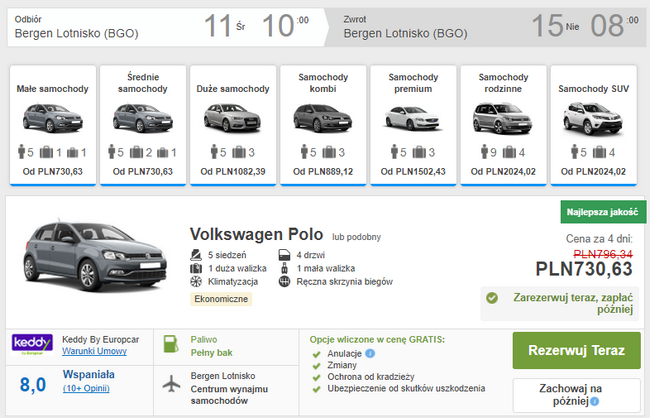Screen dimensions: 650x418
Task: Click the fuel pump icon beside Paliwo
Action: (171, 344)
